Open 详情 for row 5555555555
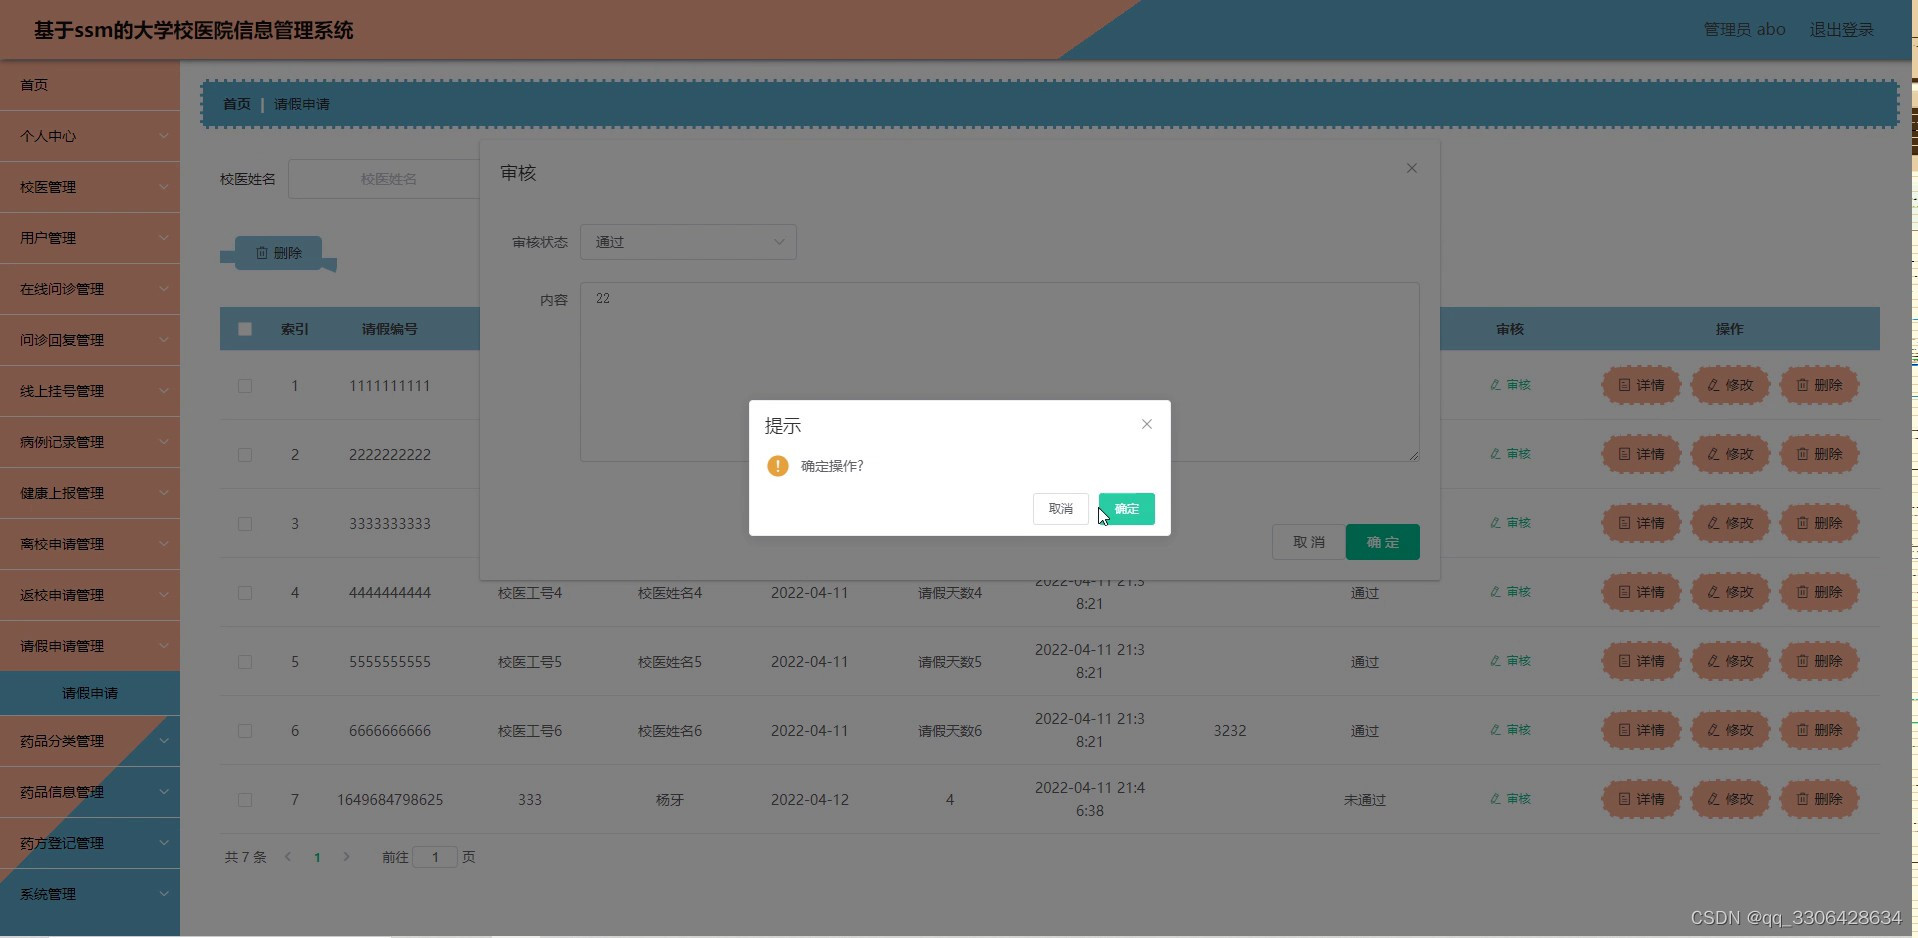Image resolution: width=1918 pixels, height=938 pixels. tap(1641, 661)
